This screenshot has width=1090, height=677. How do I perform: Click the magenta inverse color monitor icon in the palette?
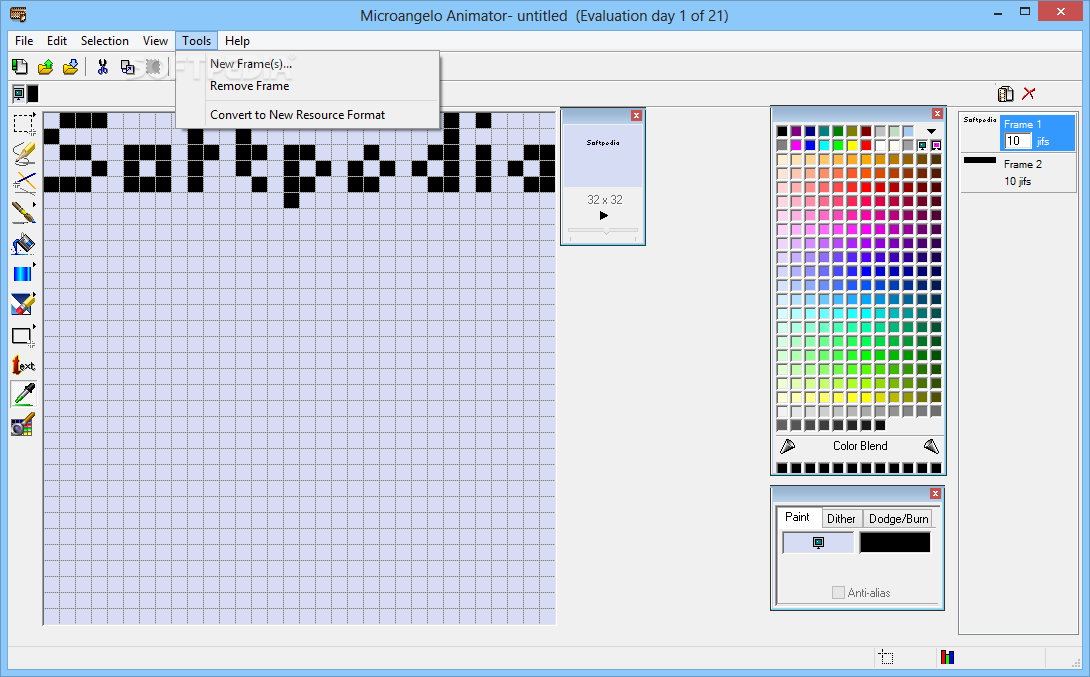(936, 145)
